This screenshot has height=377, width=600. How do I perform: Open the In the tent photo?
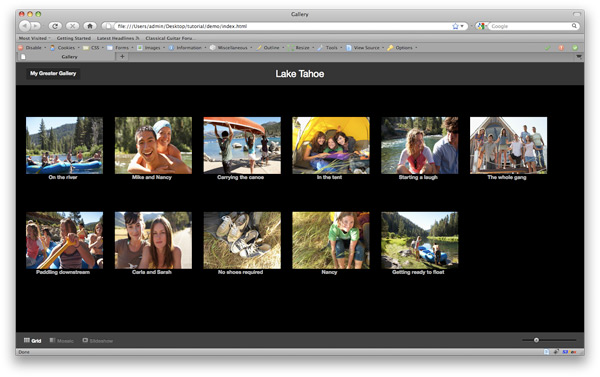[331, 145]
